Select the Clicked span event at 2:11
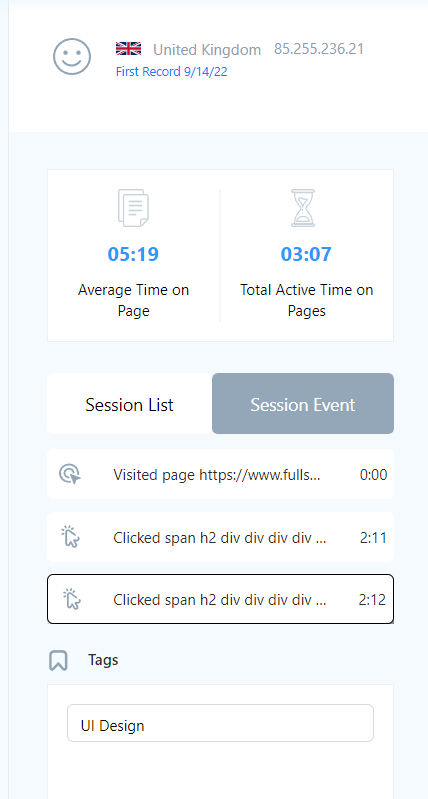 tap(220, 537)
